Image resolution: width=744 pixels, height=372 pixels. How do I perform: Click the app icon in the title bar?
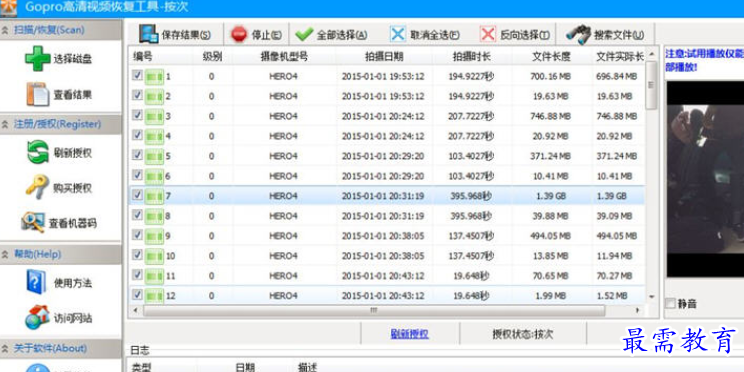(8, 8)
